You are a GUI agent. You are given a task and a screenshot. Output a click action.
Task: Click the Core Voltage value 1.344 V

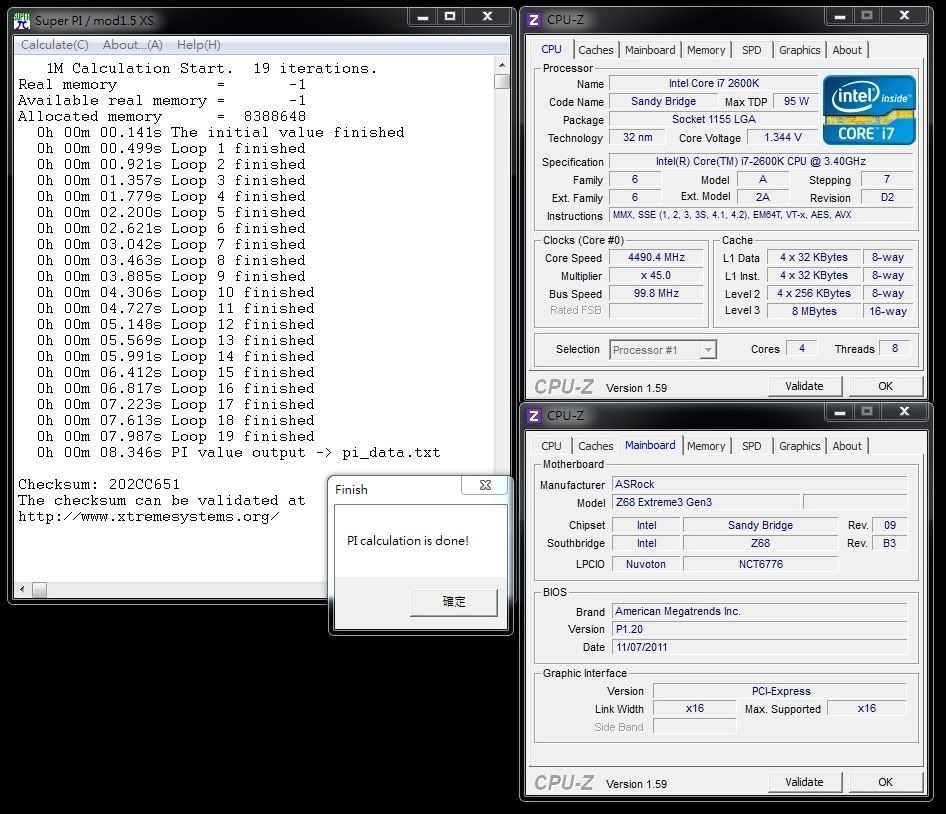[x=783, y=138]
